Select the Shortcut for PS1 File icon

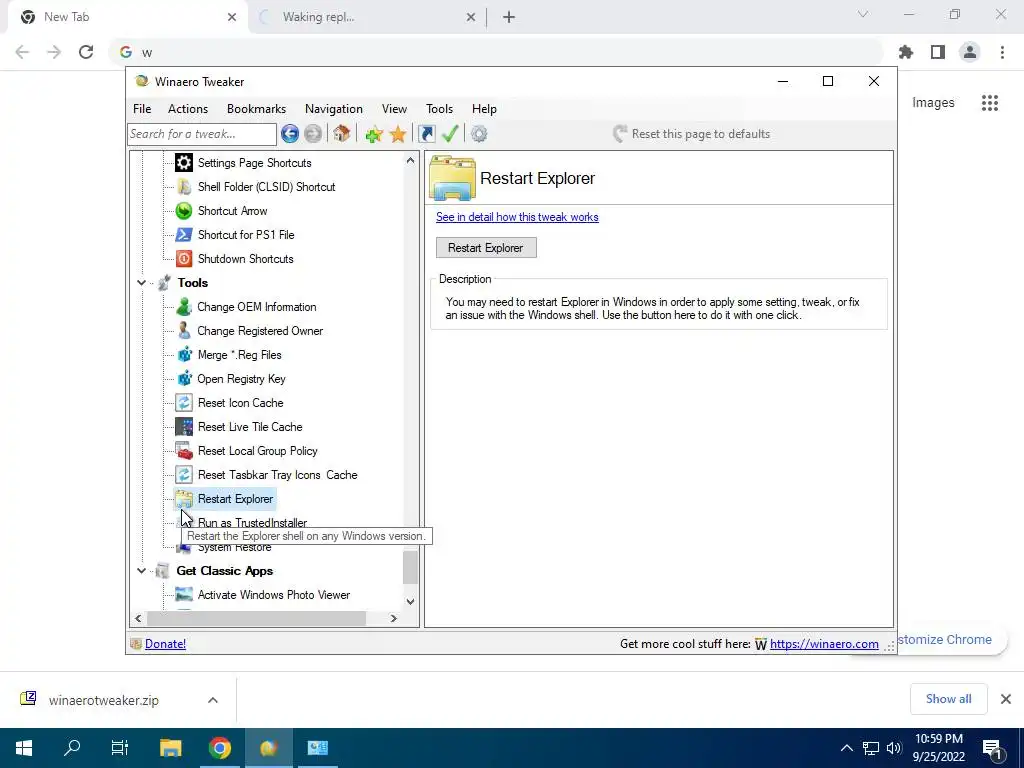(x=184, y=234)
